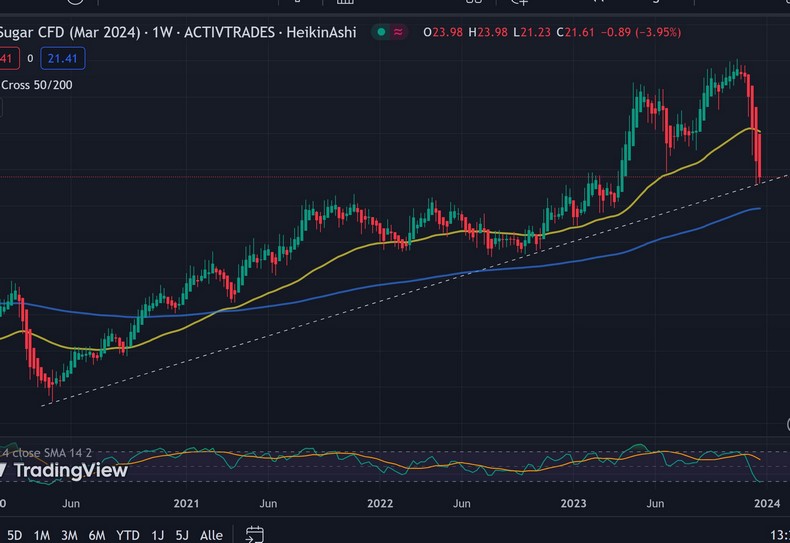Select the YTD time range
The image size is (790, 543).
coord(128,535)
